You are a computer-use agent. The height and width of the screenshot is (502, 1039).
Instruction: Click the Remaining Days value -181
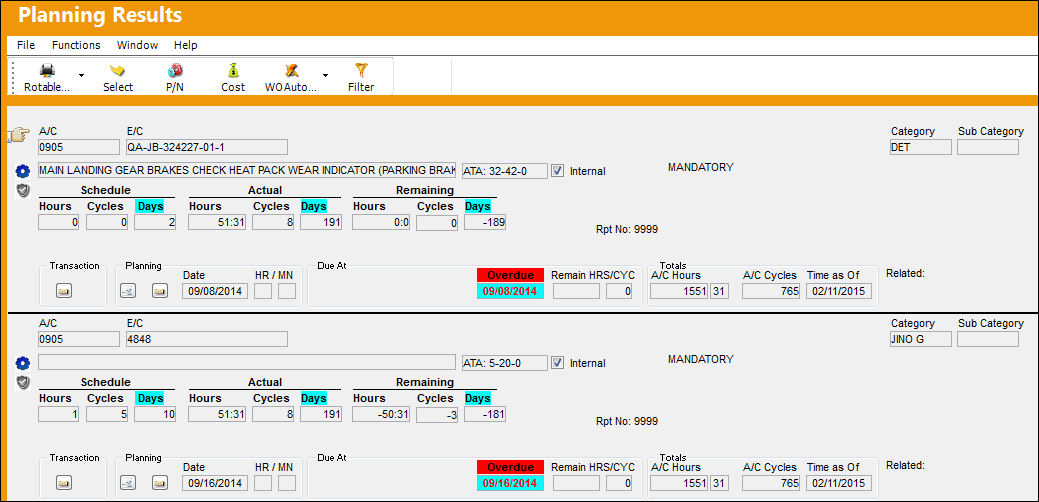pos(486,415)
